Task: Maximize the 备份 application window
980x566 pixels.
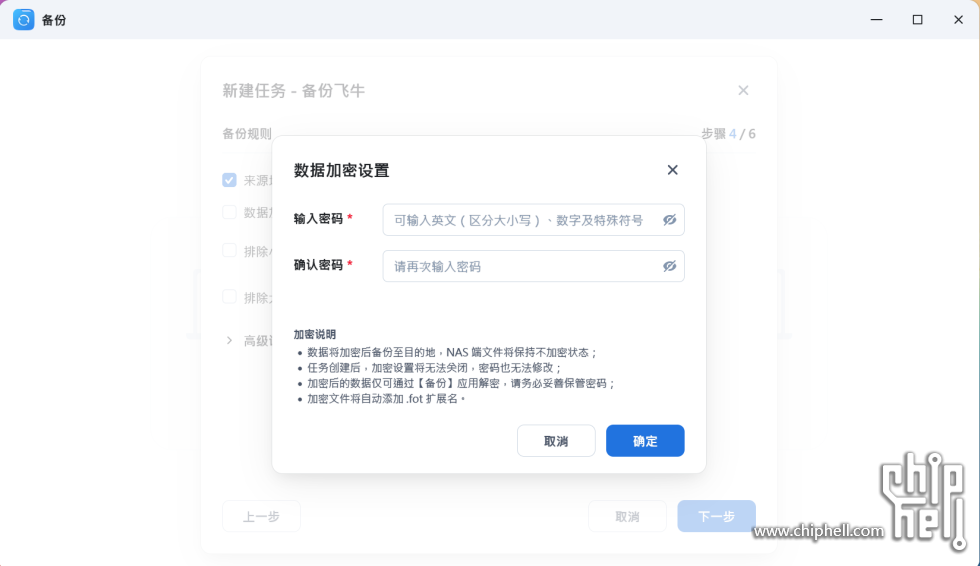Action: (917, 20)
